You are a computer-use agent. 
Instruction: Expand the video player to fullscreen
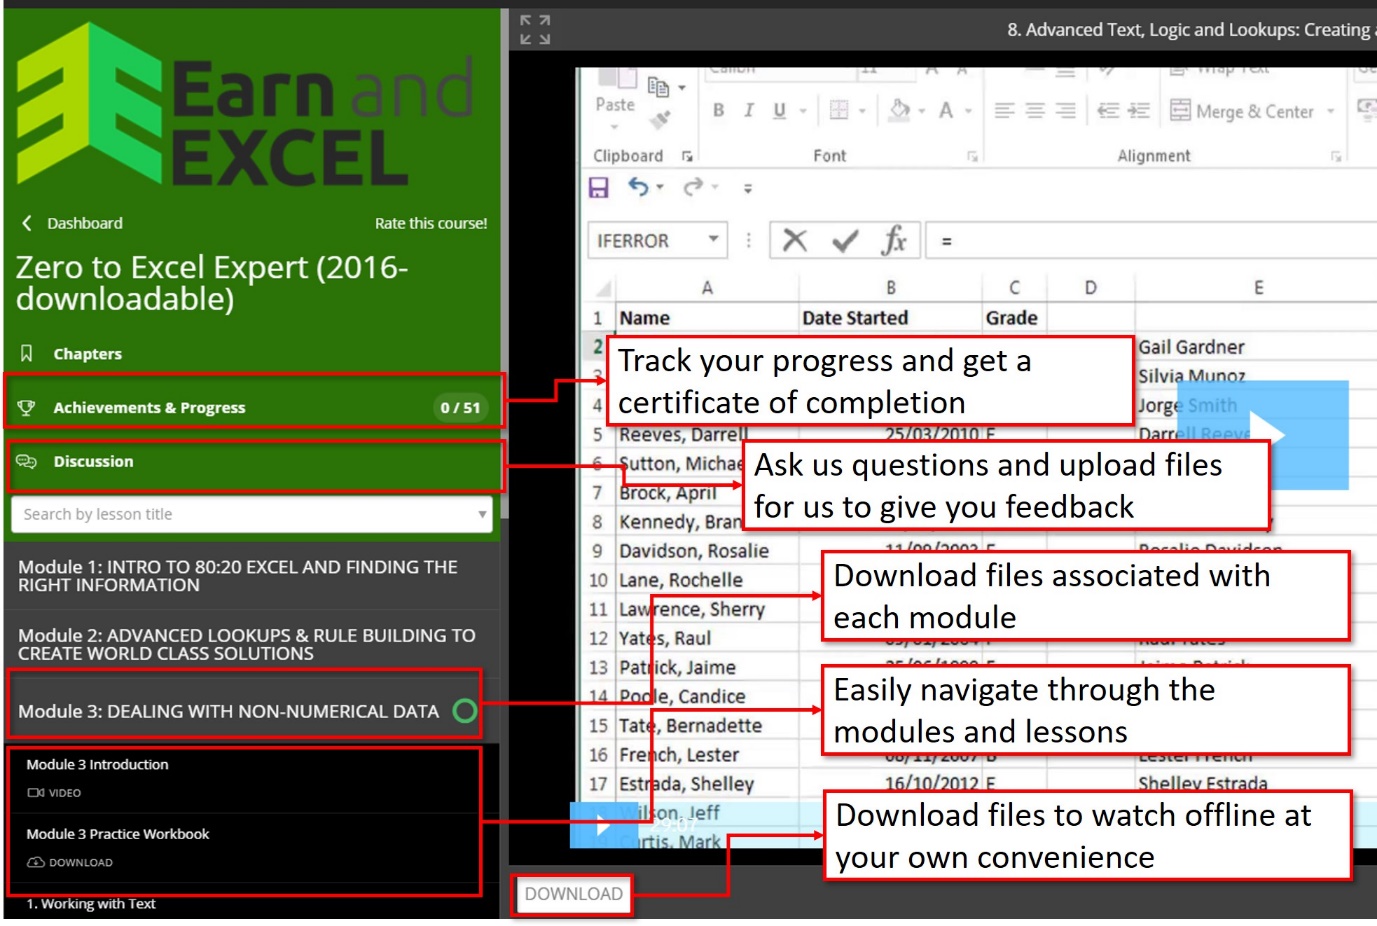click(535, 30)
